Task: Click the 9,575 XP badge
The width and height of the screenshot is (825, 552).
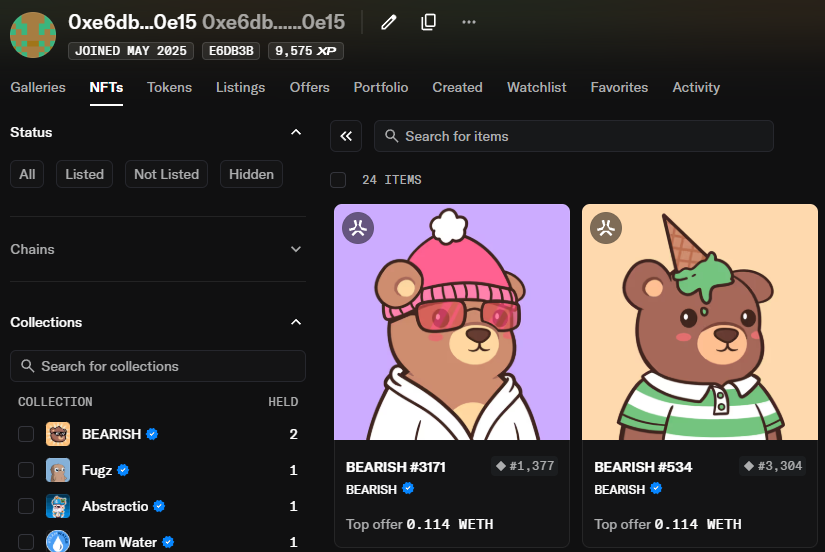Action: point(306,51)
